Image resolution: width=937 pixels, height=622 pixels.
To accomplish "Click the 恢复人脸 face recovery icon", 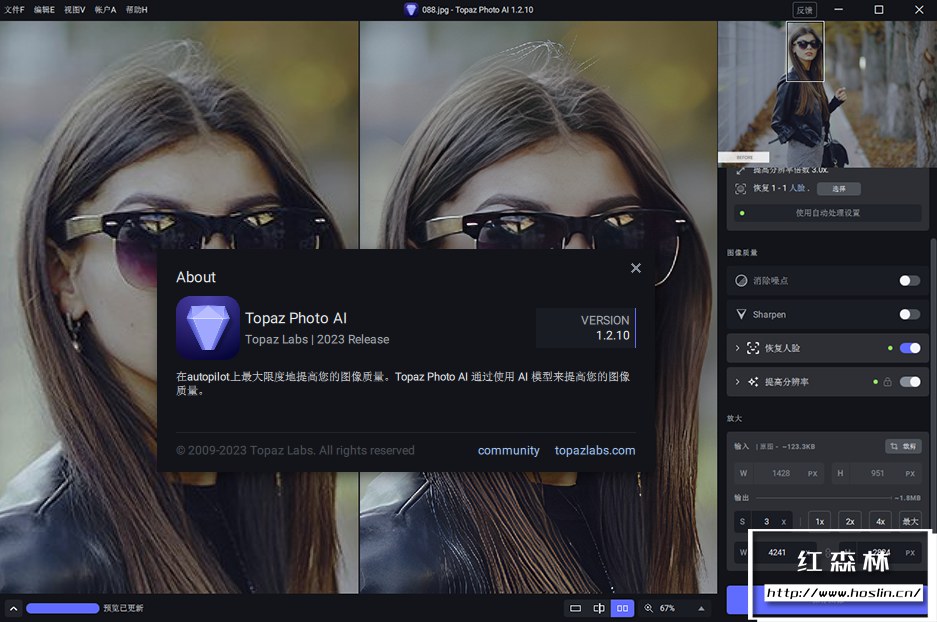I will point(753,348).
